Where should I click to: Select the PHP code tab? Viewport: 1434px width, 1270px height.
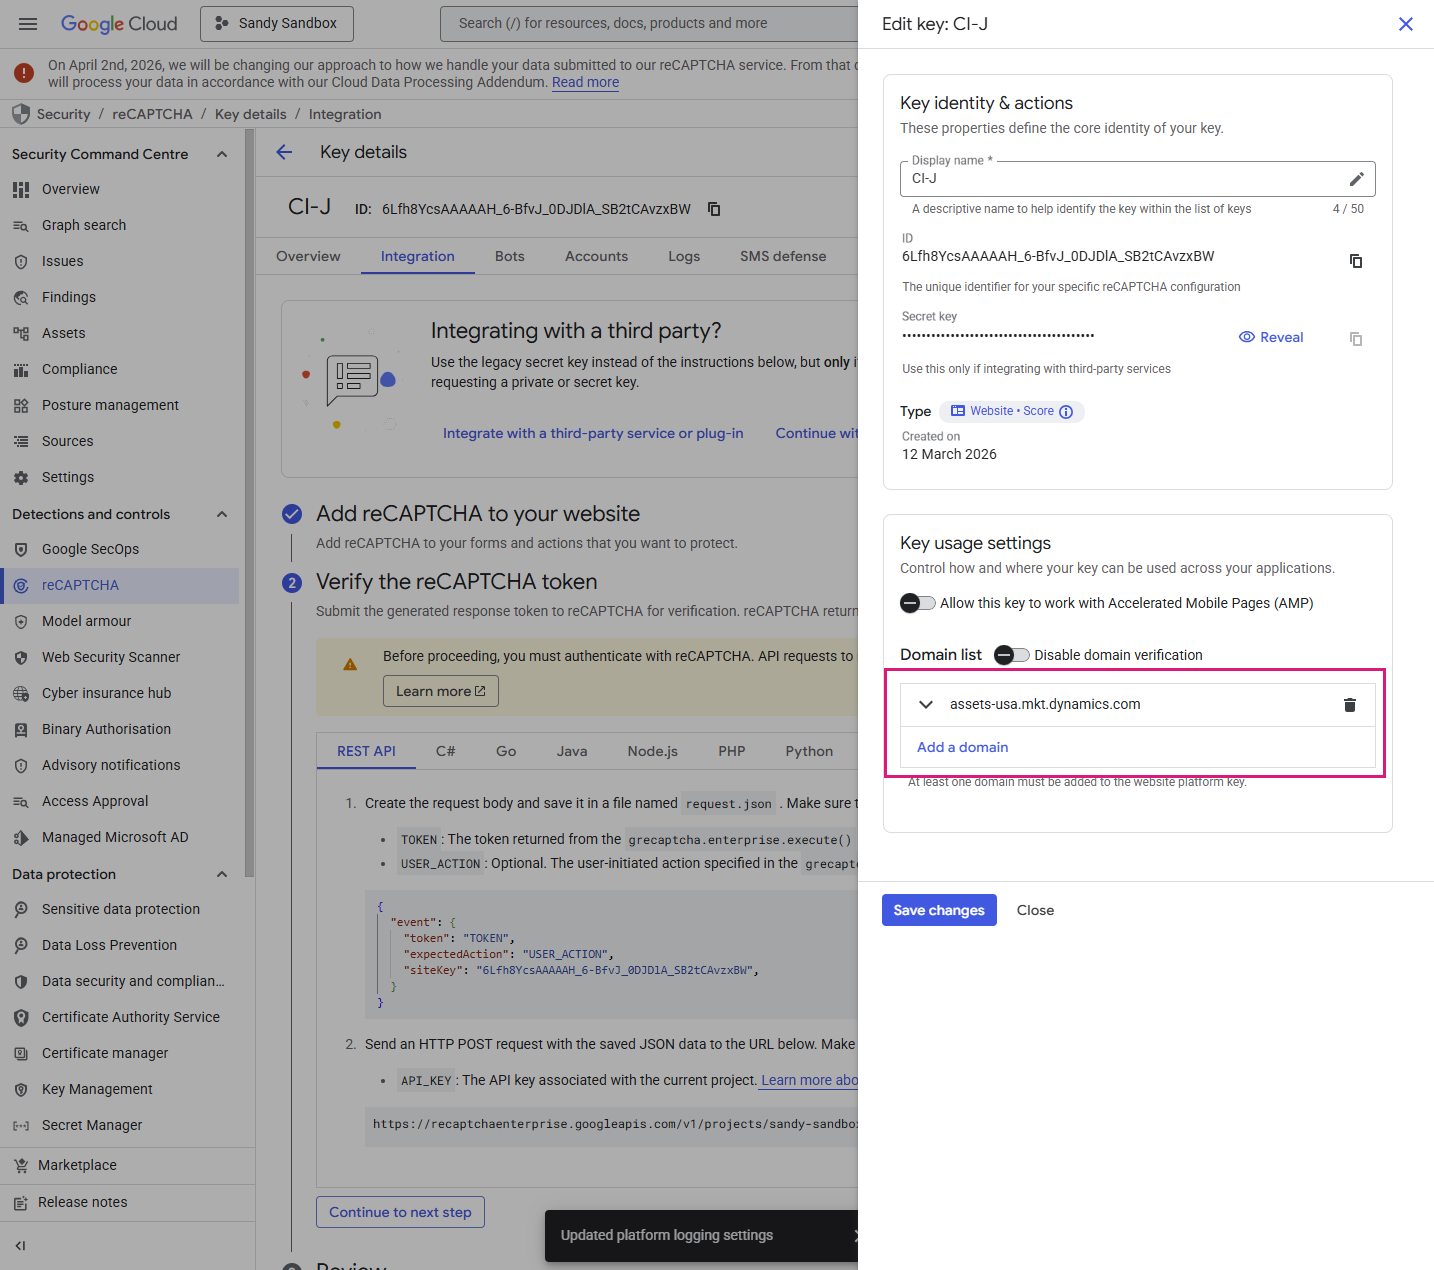732,751
